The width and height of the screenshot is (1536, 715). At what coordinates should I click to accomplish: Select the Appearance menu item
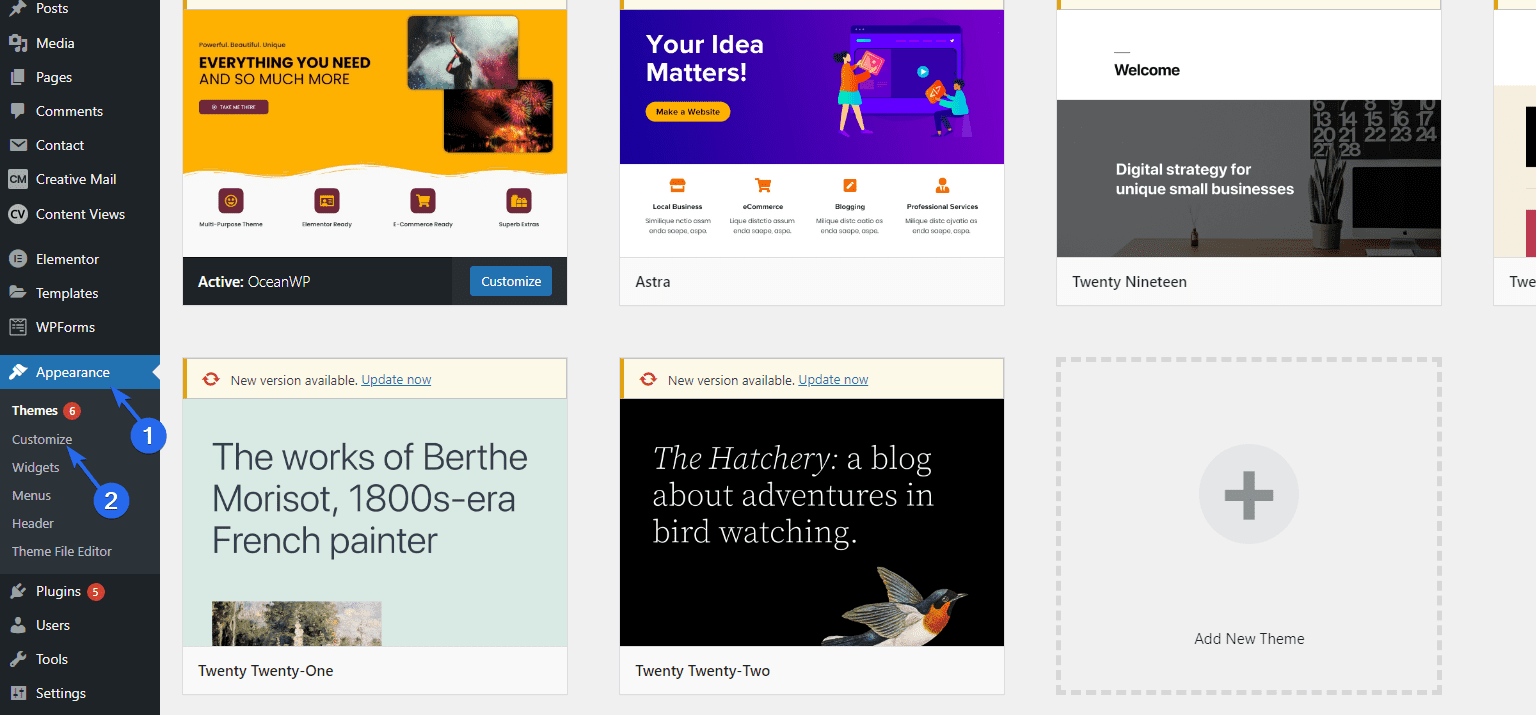80,372
